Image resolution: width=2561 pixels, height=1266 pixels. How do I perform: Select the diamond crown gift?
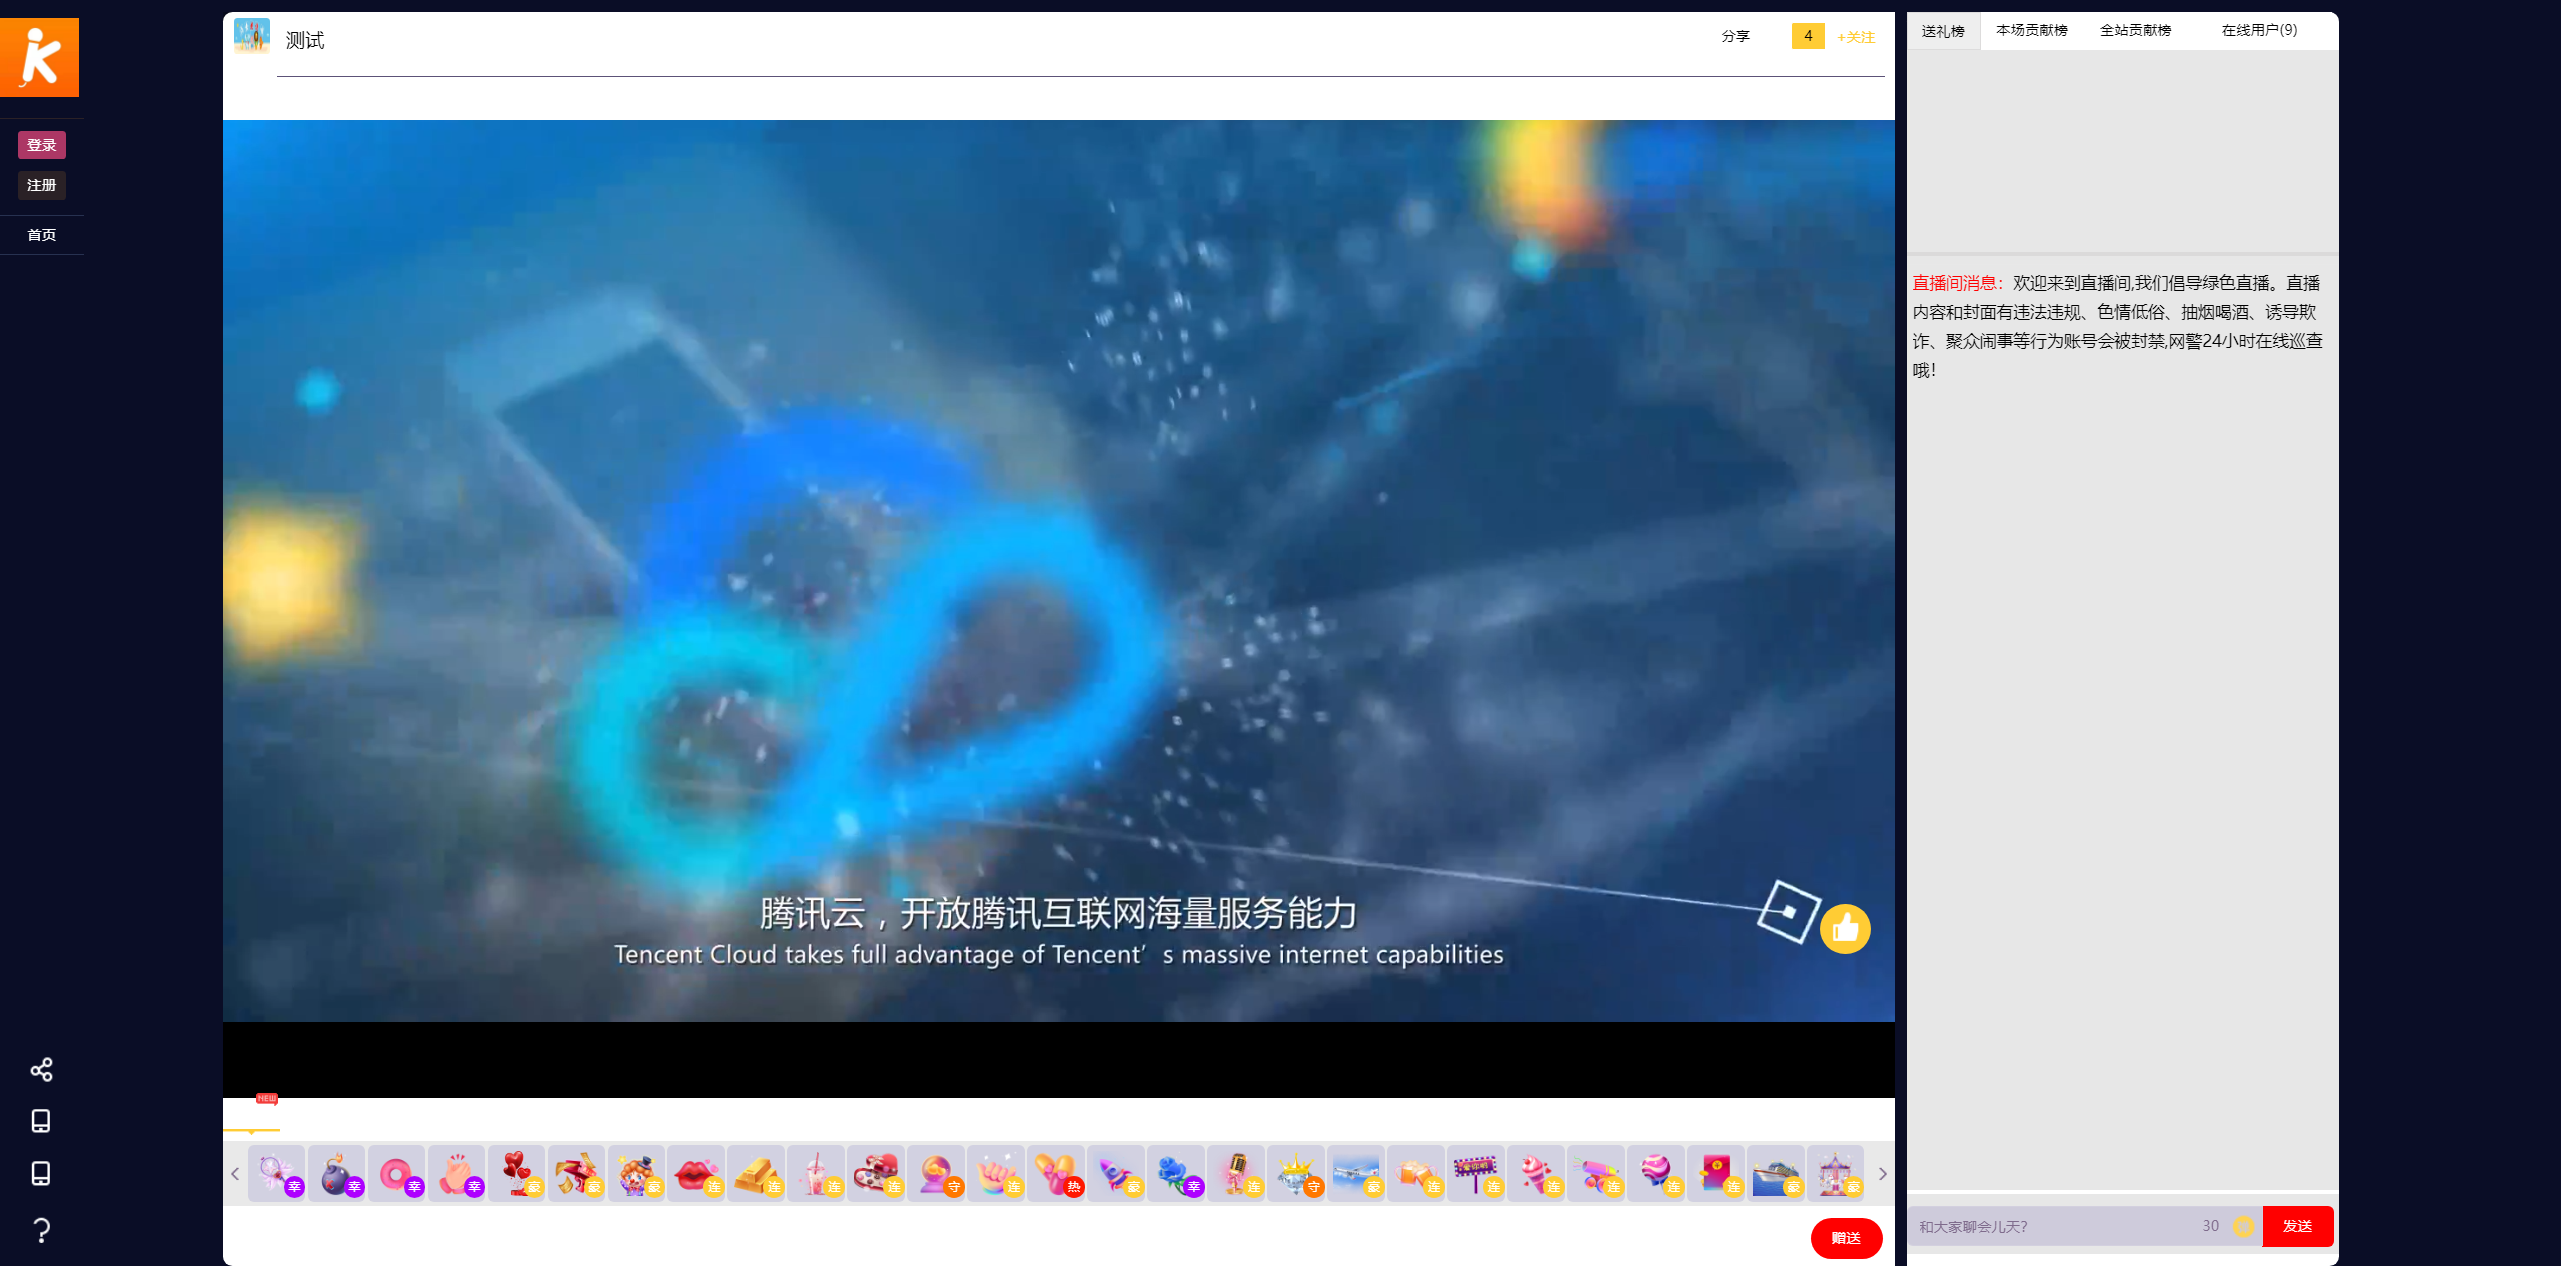(1296, 1173)
